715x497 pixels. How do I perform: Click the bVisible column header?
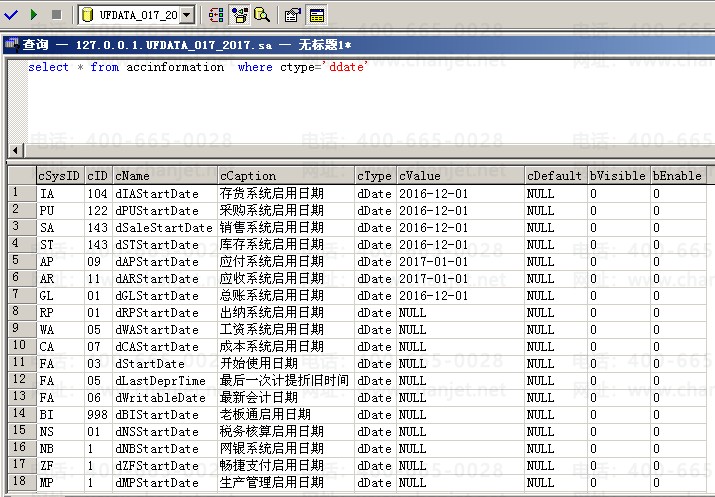pyautogui.click(x=617, y=176)
